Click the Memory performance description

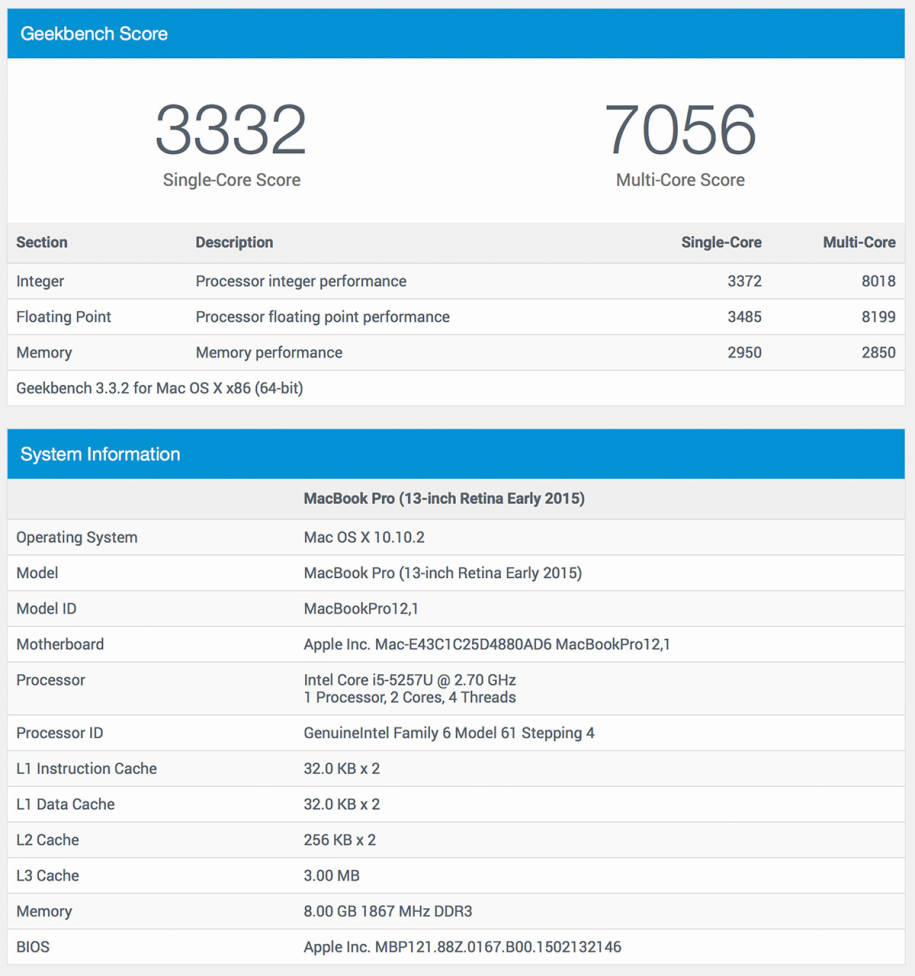pos(269,352)
